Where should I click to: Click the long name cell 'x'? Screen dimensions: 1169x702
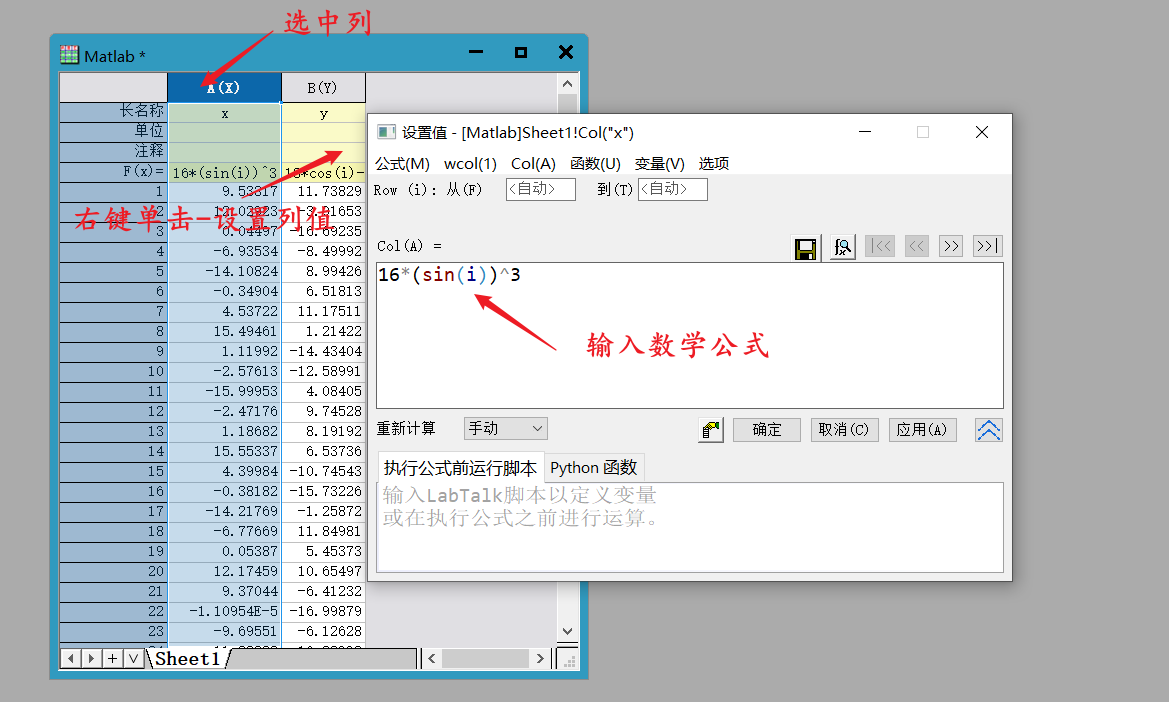pos(224,113)
